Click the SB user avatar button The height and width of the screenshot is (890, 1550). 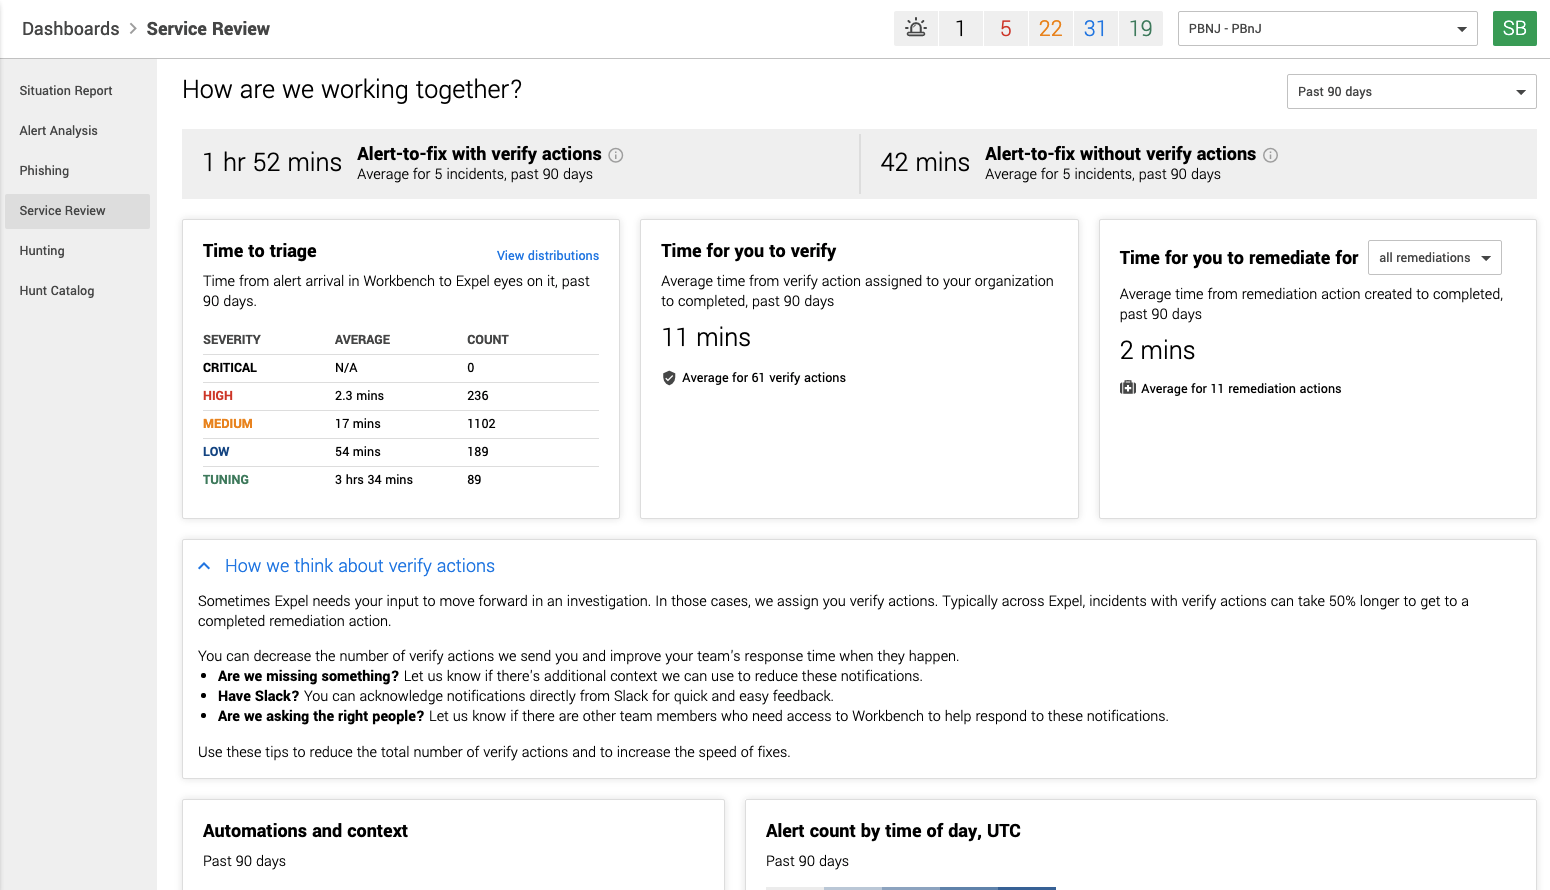(x=1514, y=28)
